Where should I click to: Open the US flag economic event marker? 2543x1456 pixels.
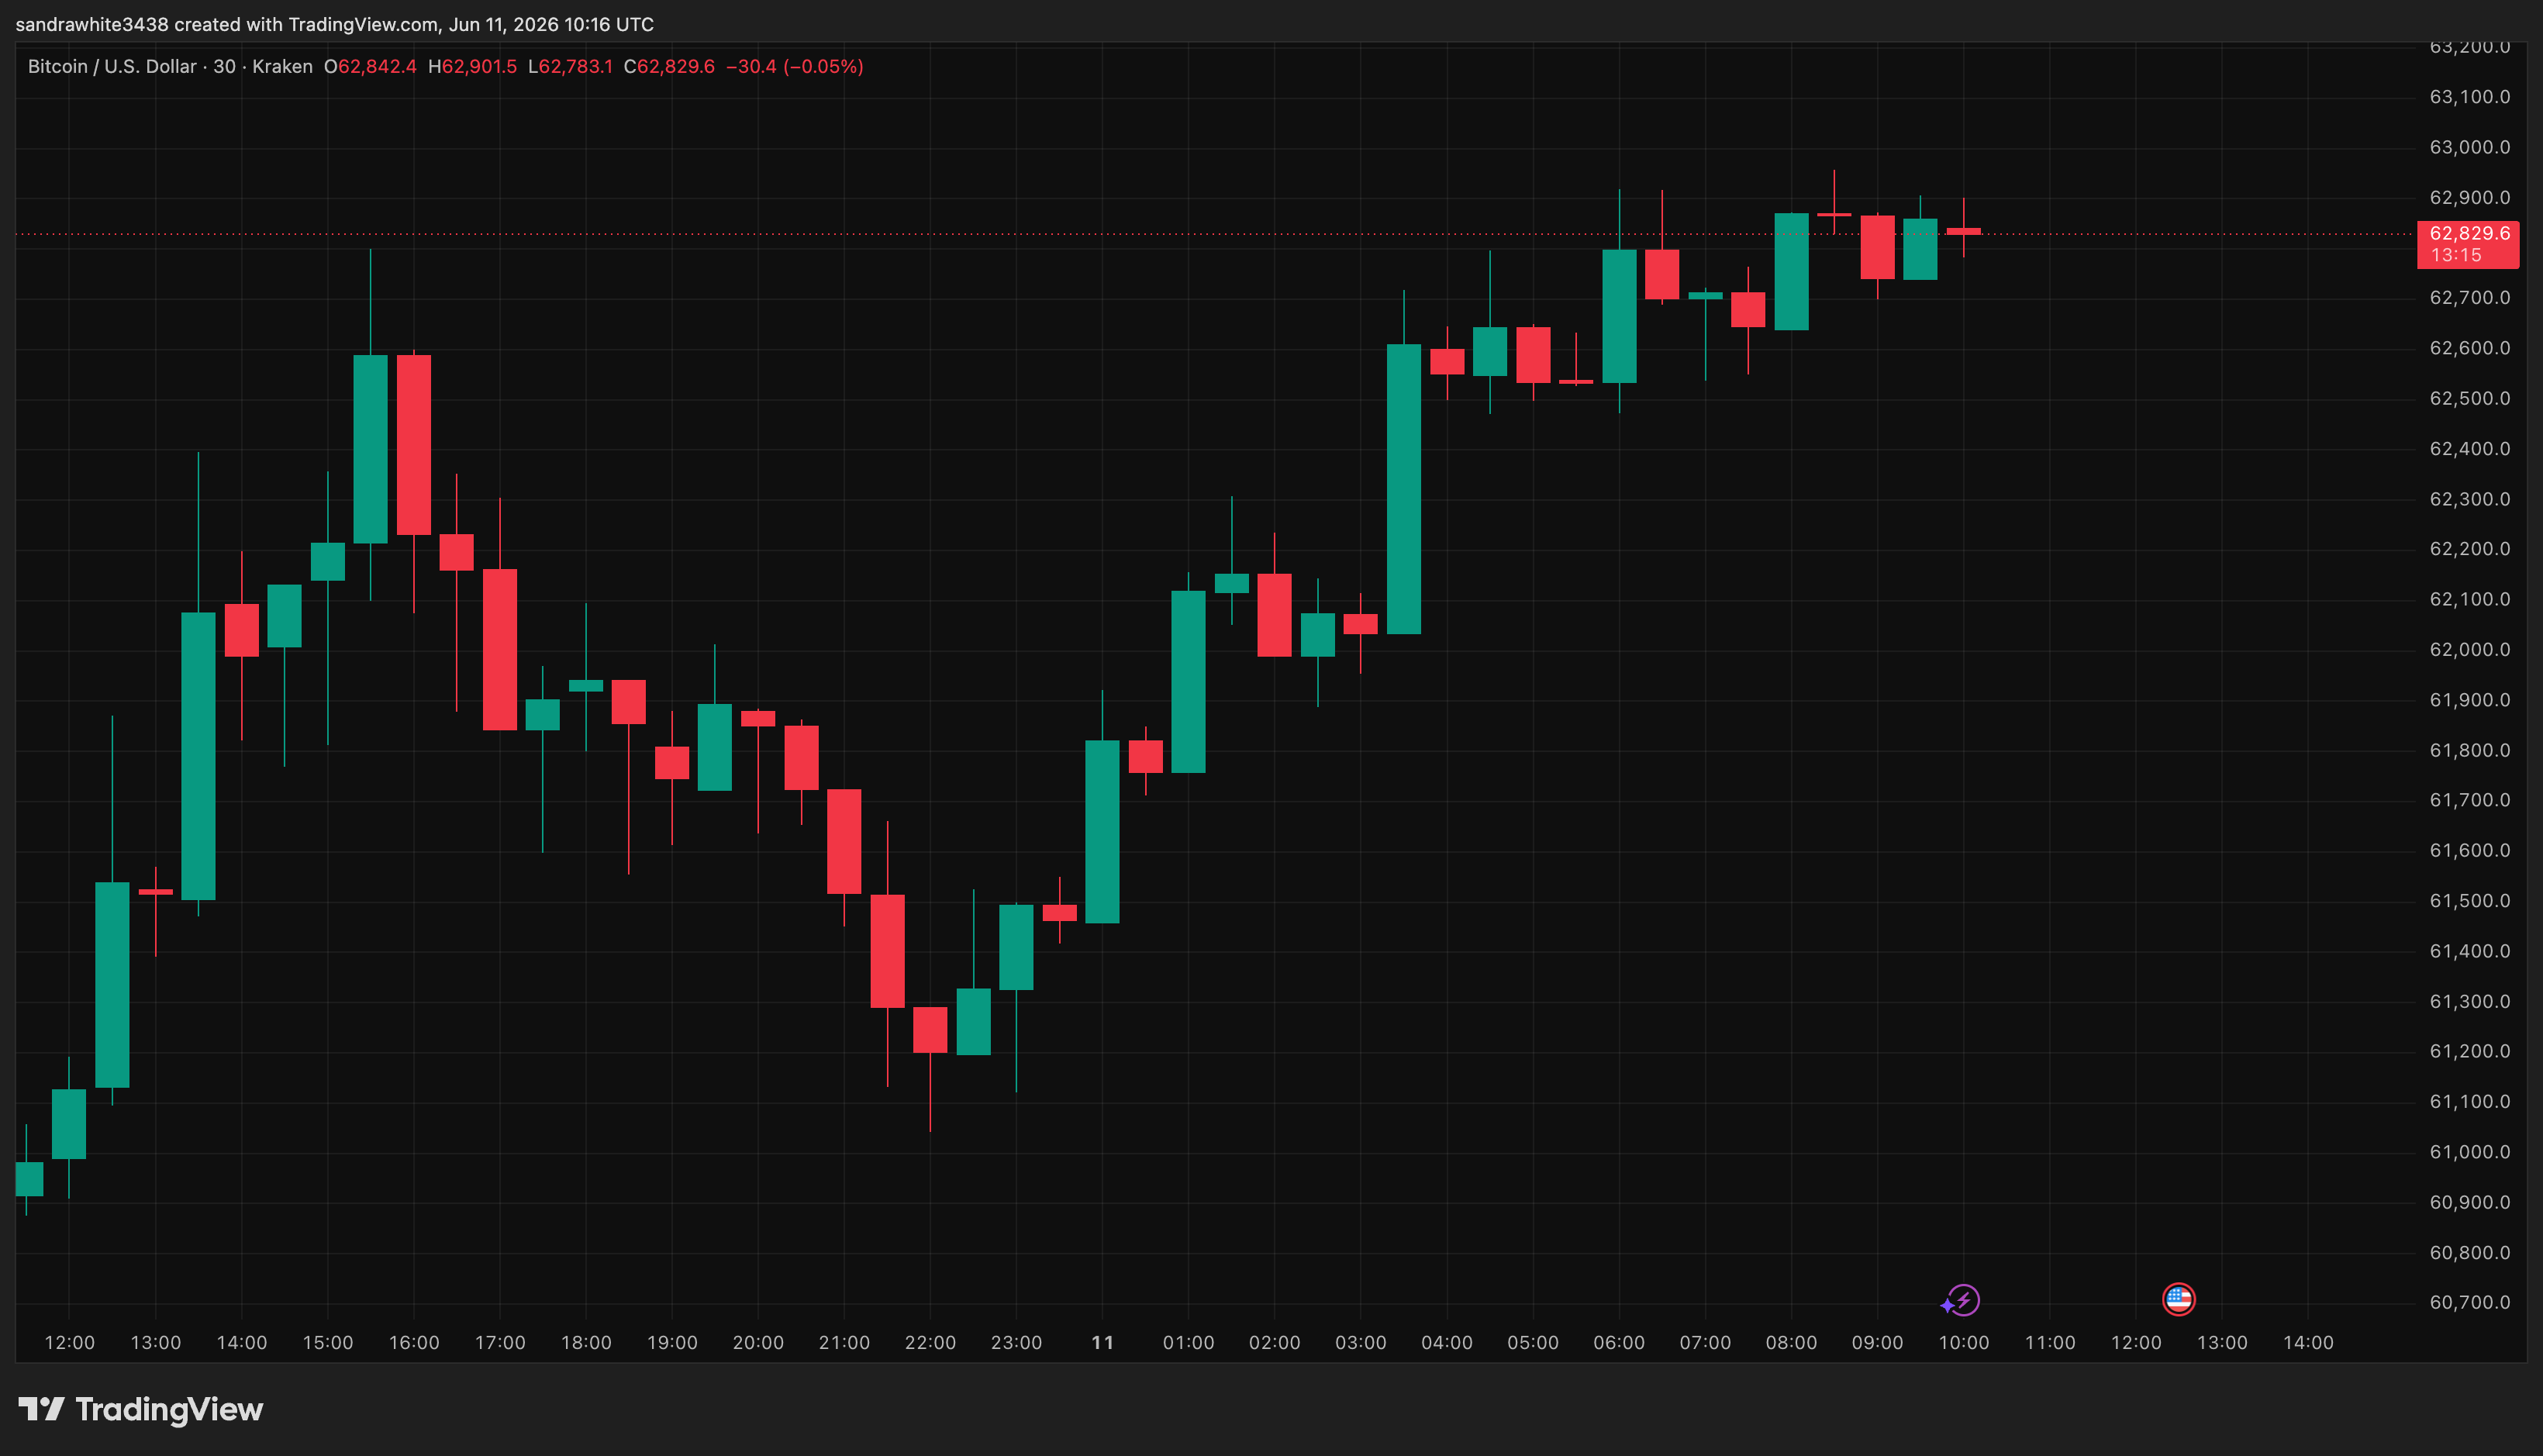coord(2178,1299)
